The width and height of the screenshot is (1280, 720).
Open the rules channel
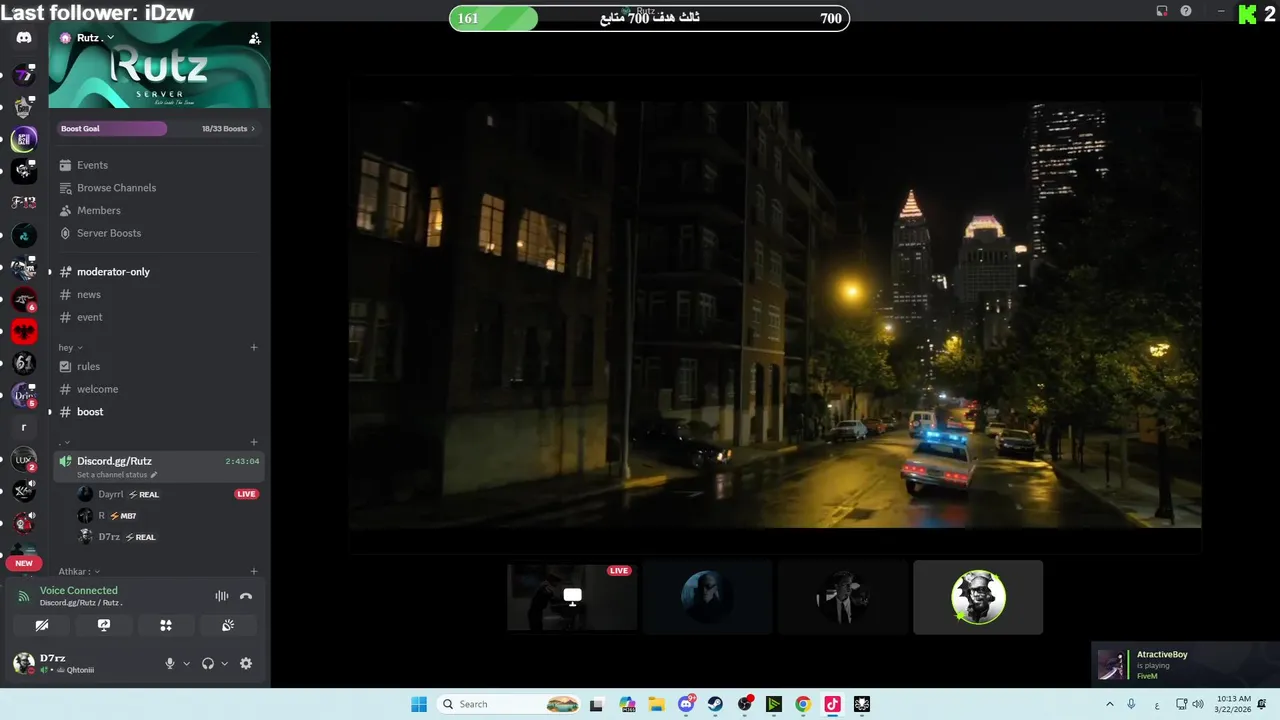tap(160, 366)
